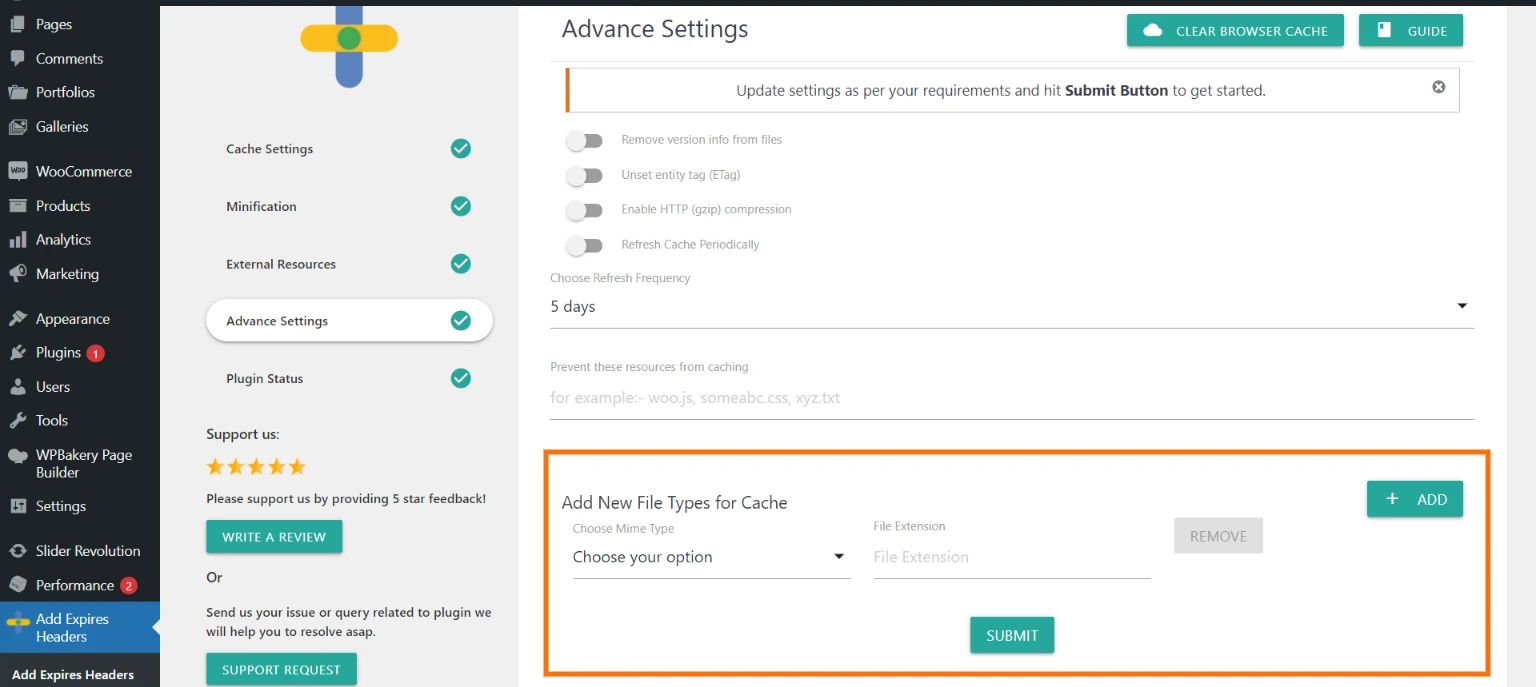Click the WooCommerce icon in sidebar
The width and height of the screenshot is (1536, 687).
pyautogui.click(x=17, y=171)
